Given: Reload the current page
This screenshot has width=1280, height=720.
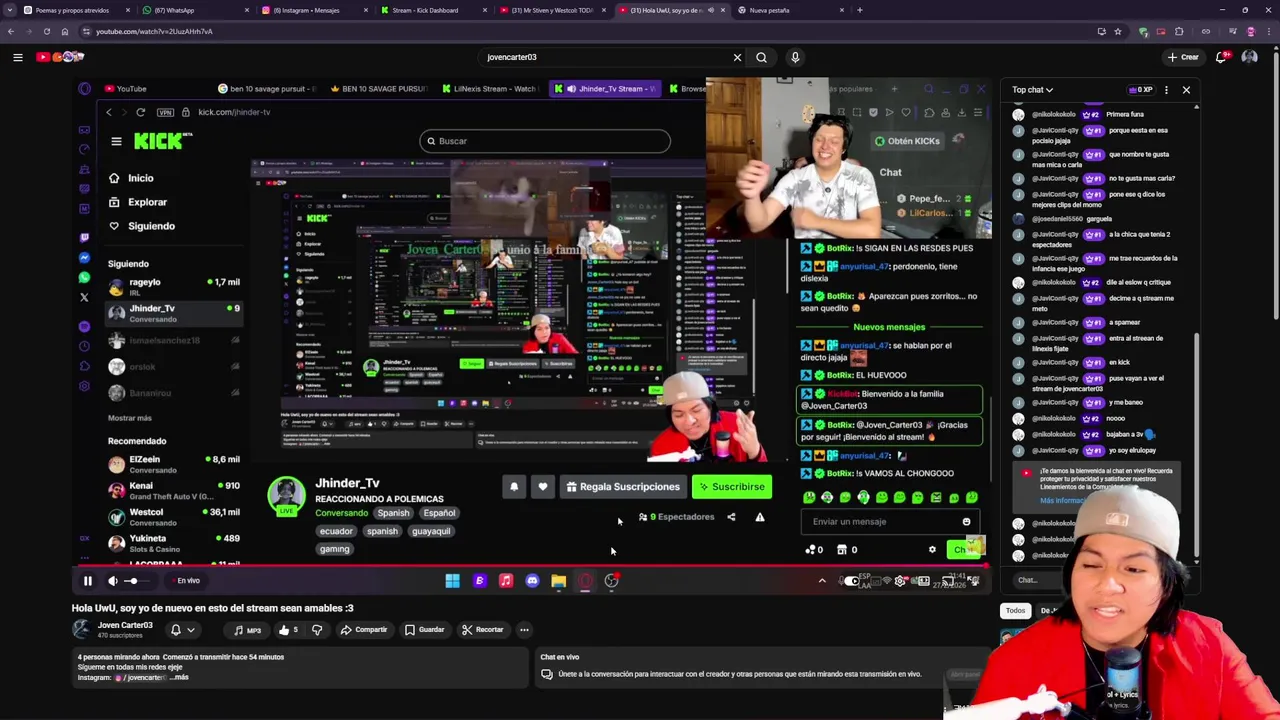Looking at the screenshot, I should point(47,31).
